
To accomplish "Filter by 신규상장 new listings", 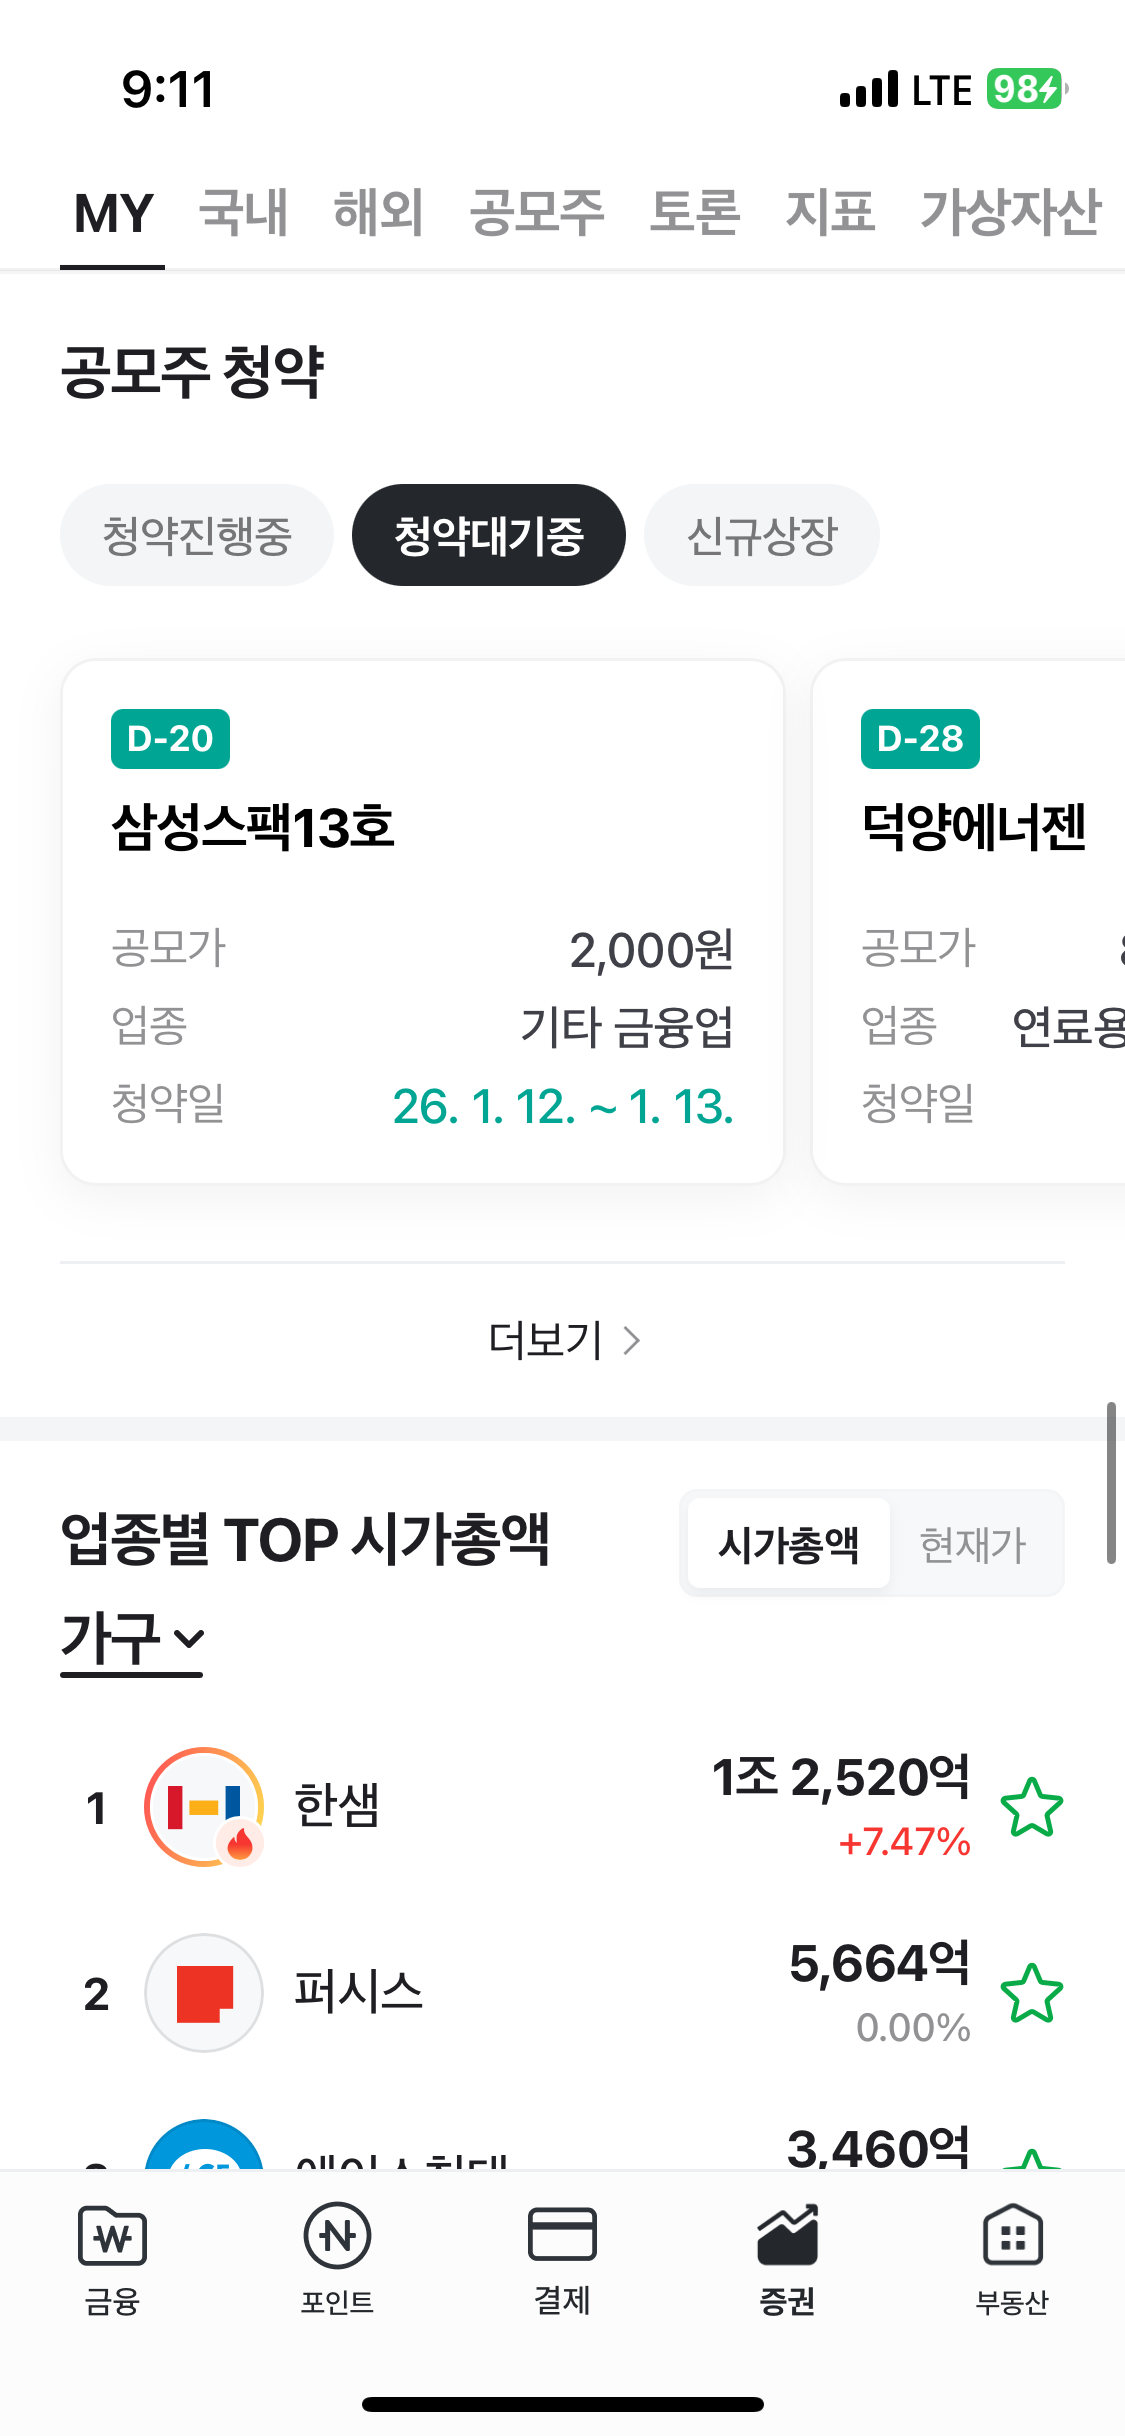I will [x=762, y=535].
